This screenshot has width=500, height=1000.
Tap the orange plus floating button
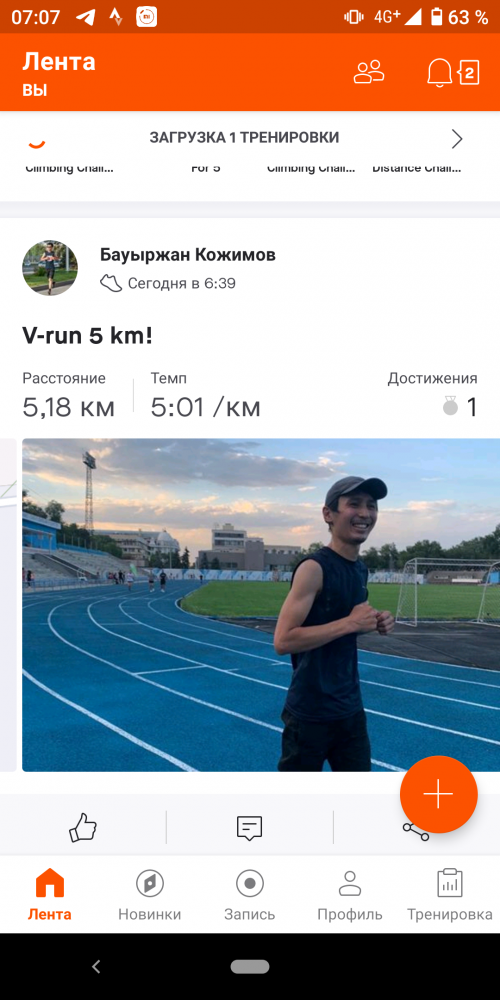(439, 794)
